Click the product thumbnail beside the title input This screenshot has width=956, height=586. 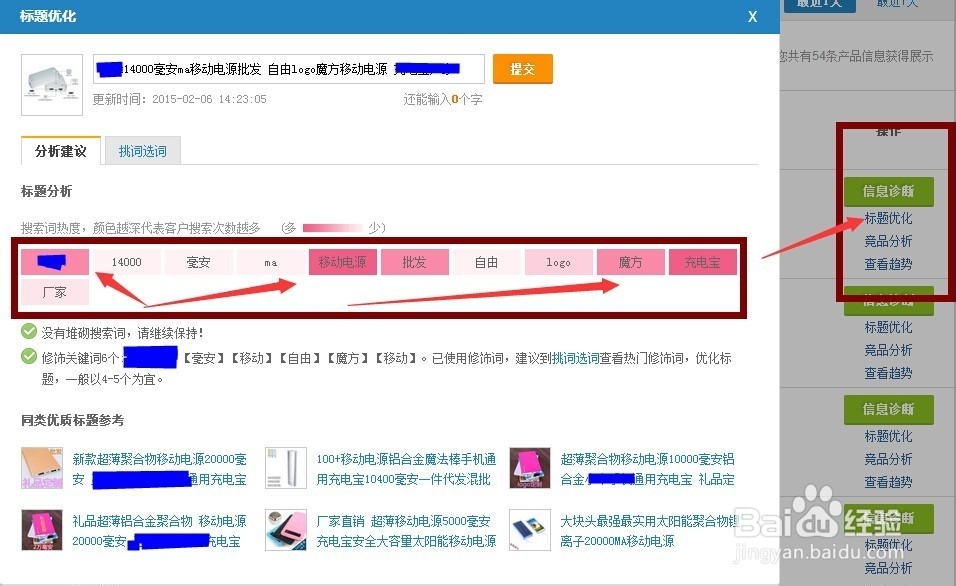click(51, 84)
